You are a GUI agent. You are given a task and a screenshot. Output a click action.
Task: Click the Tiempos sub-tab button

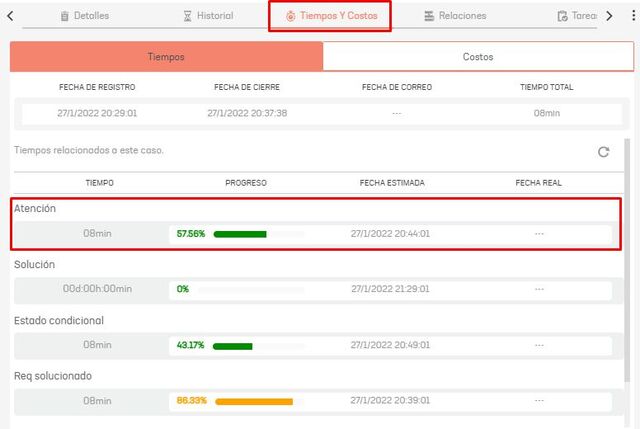click(x=166, y=57)
